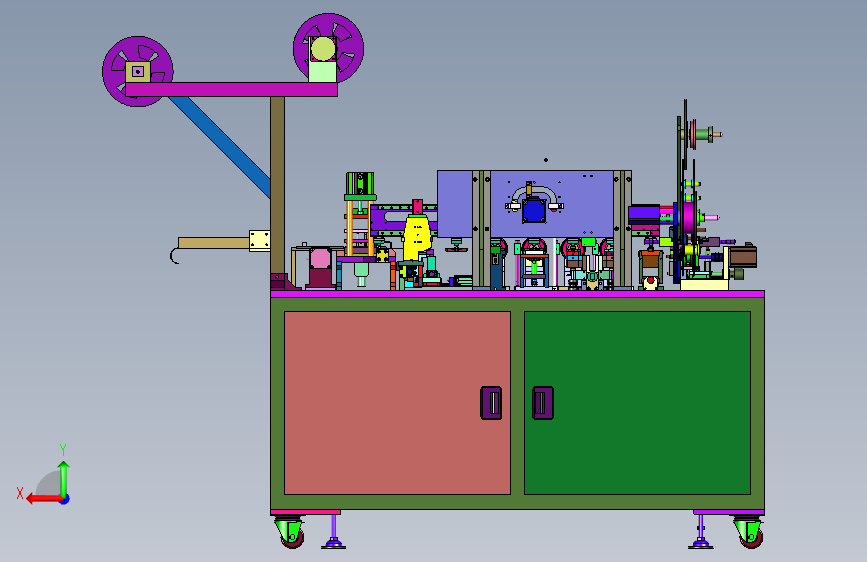Select the green cylinder atop the orange-post press
Screen dimensions: 867x562
pyautogui.click(x=360, y=183)
